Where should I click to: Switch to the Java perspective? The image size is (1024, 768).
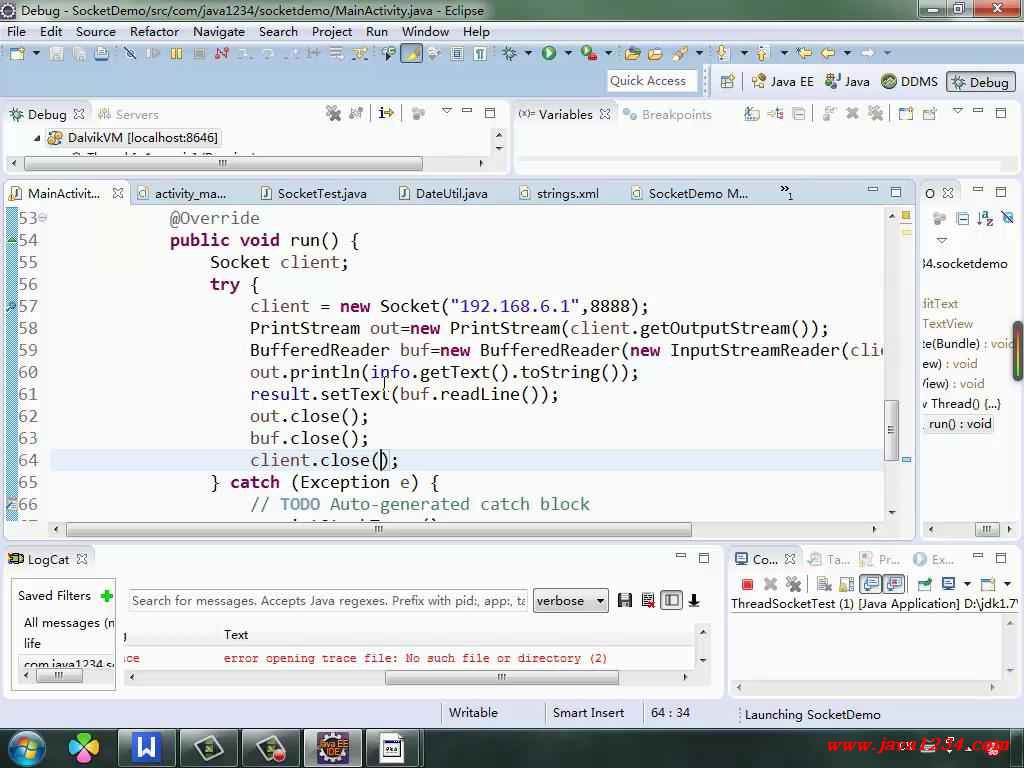click(847, 82)
